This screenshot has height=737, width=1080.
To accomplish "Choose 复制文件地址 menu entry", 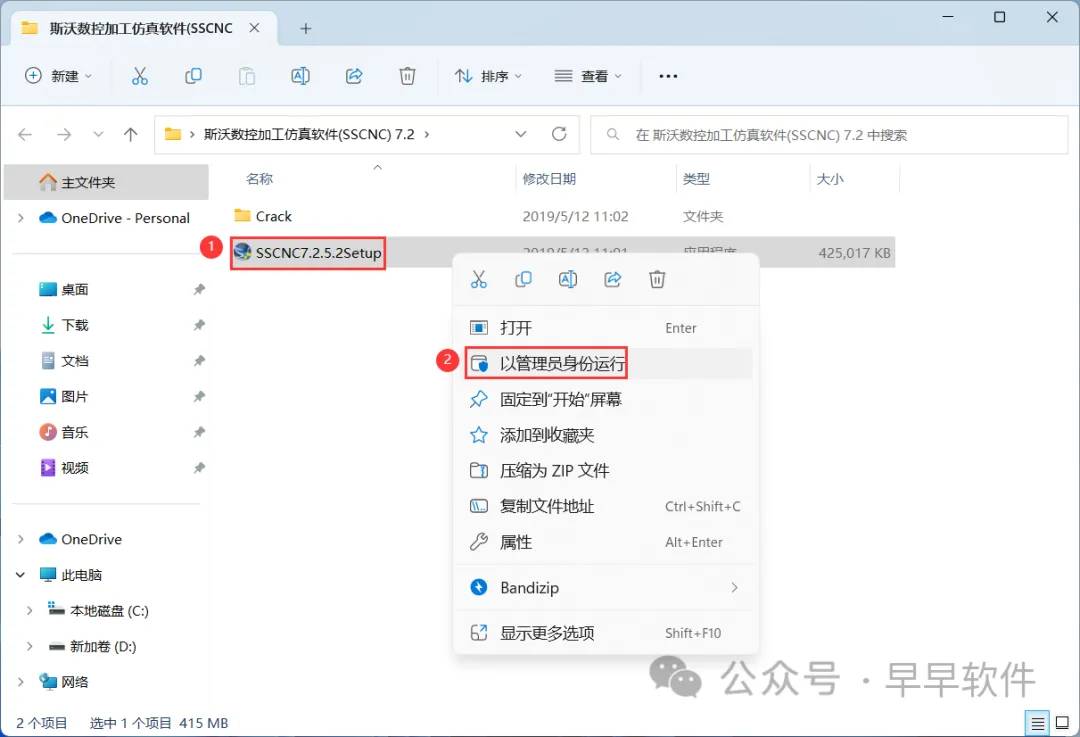I will (x=605, y=506).
